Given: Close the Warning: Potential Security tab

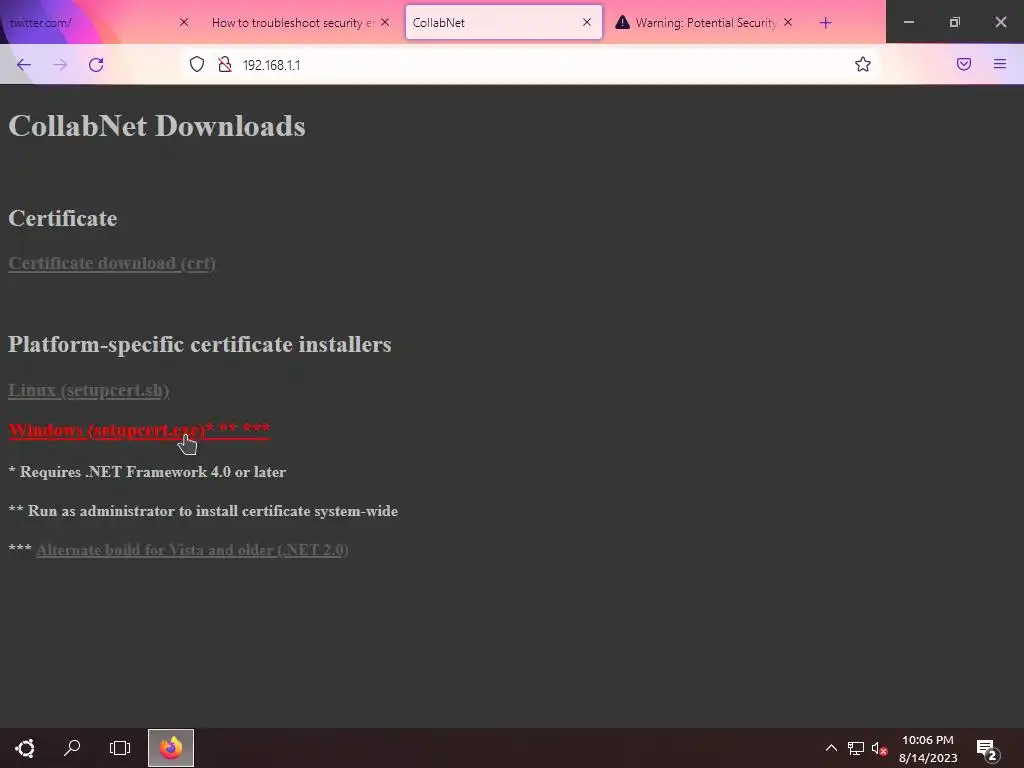Looking at the screenshot, I should tap(788, 22).
